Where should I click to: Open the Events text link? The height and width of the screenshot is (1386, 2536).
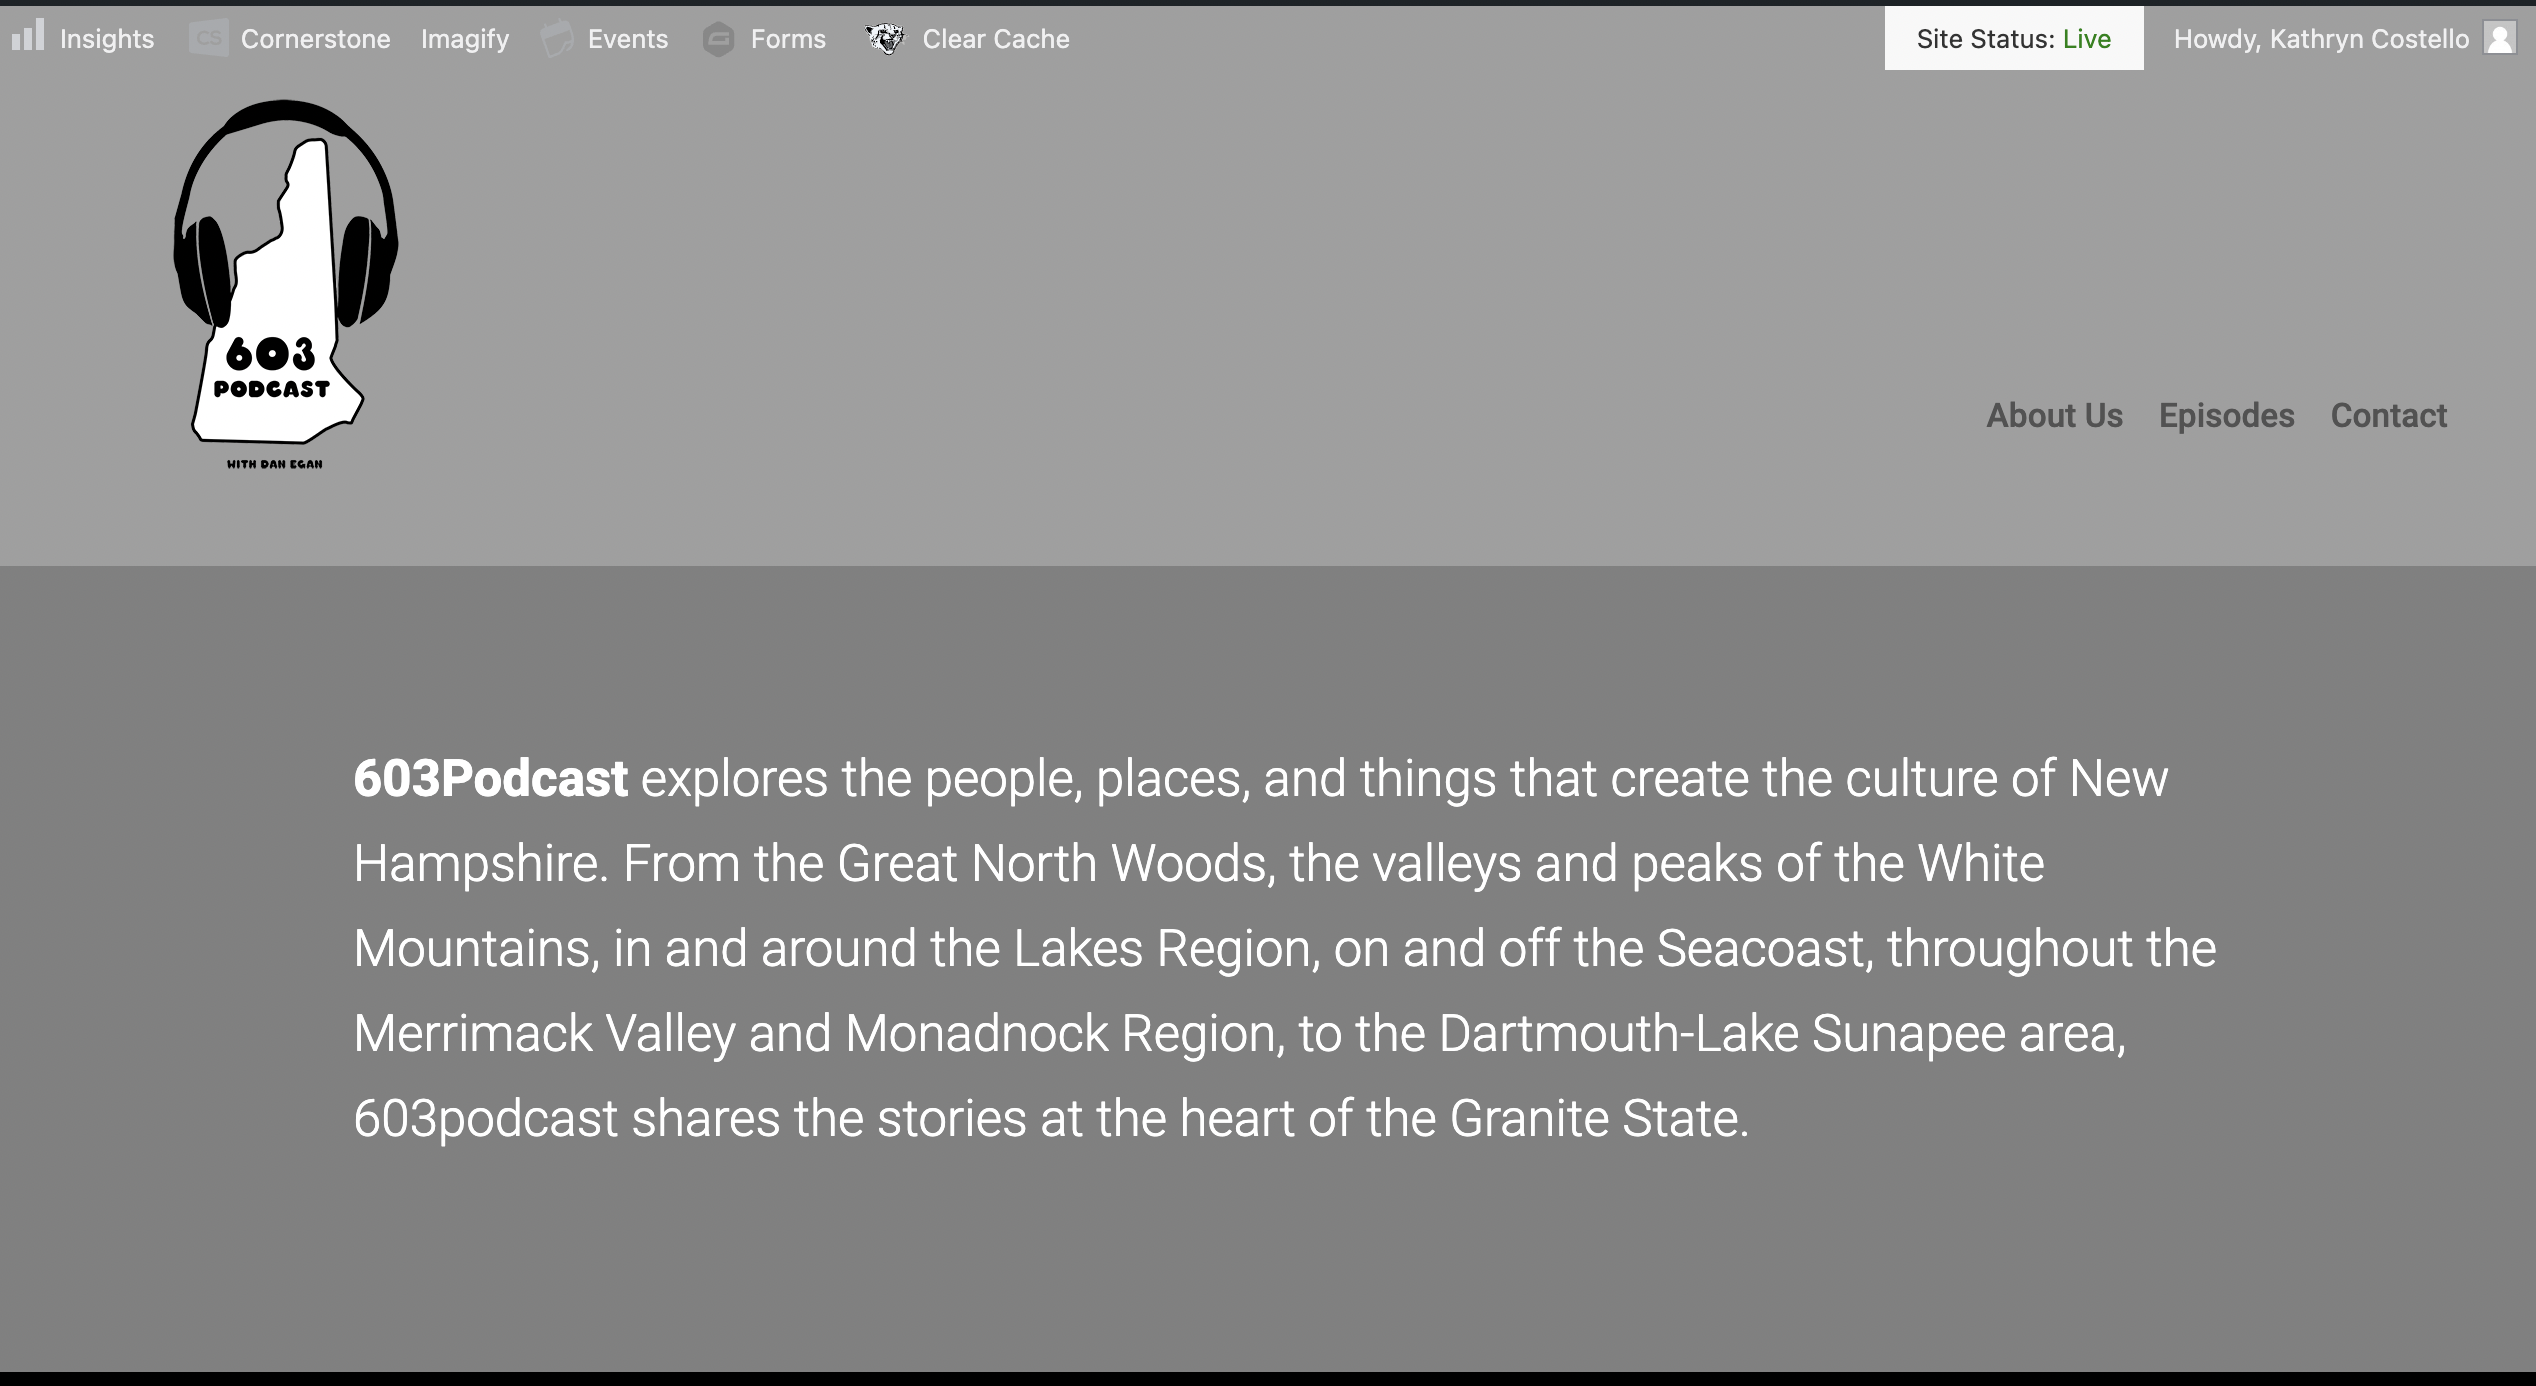pos(627,39)
